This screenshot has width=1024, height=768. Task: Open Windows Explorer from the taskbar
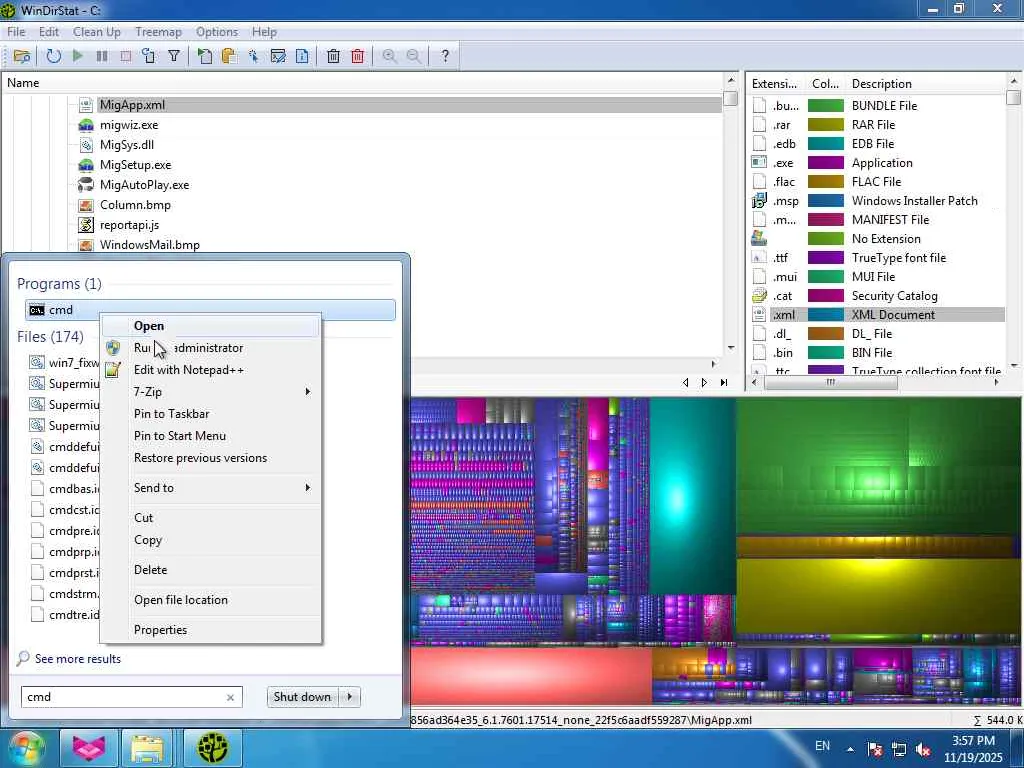pos(148,748)
